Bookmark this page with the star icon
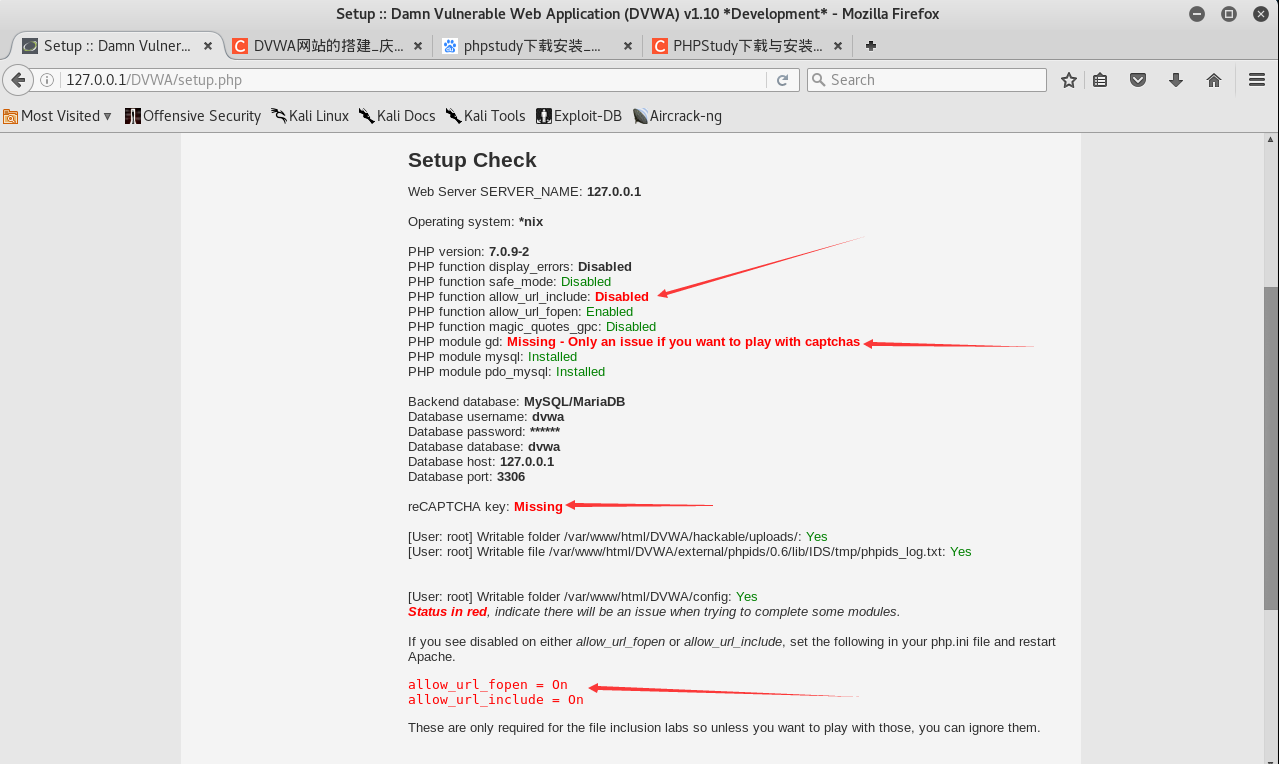The height and width of the screenshot is (764, 1279). point(1068,79)
